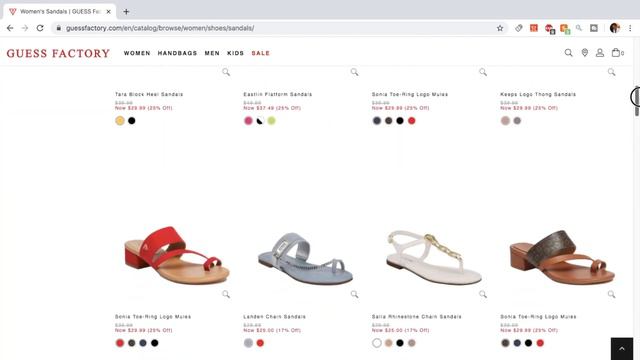Quick view the red Sonia Toe-Ring mules
Image resolution: width=640 pixels, height=360 pixels.
click(226, 294)
